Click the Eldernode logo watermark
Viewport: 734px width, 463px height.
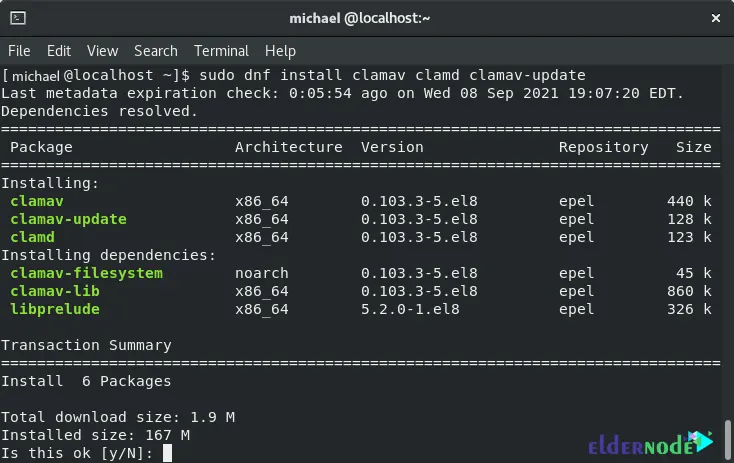651,443
